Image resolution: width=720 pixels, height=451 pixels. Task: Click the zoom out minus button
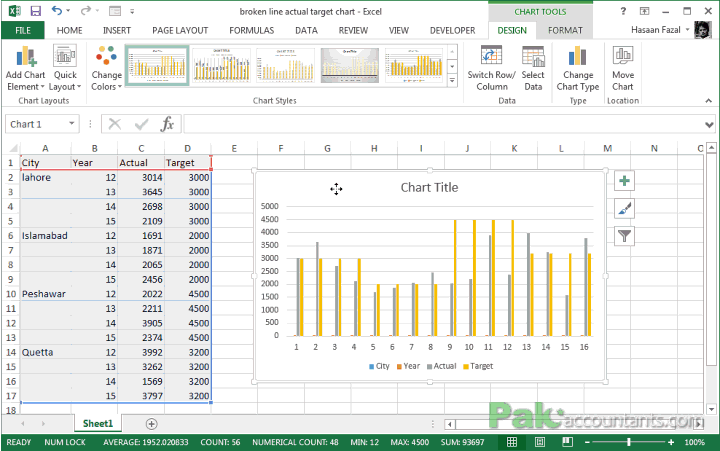(x=587, y=442)
